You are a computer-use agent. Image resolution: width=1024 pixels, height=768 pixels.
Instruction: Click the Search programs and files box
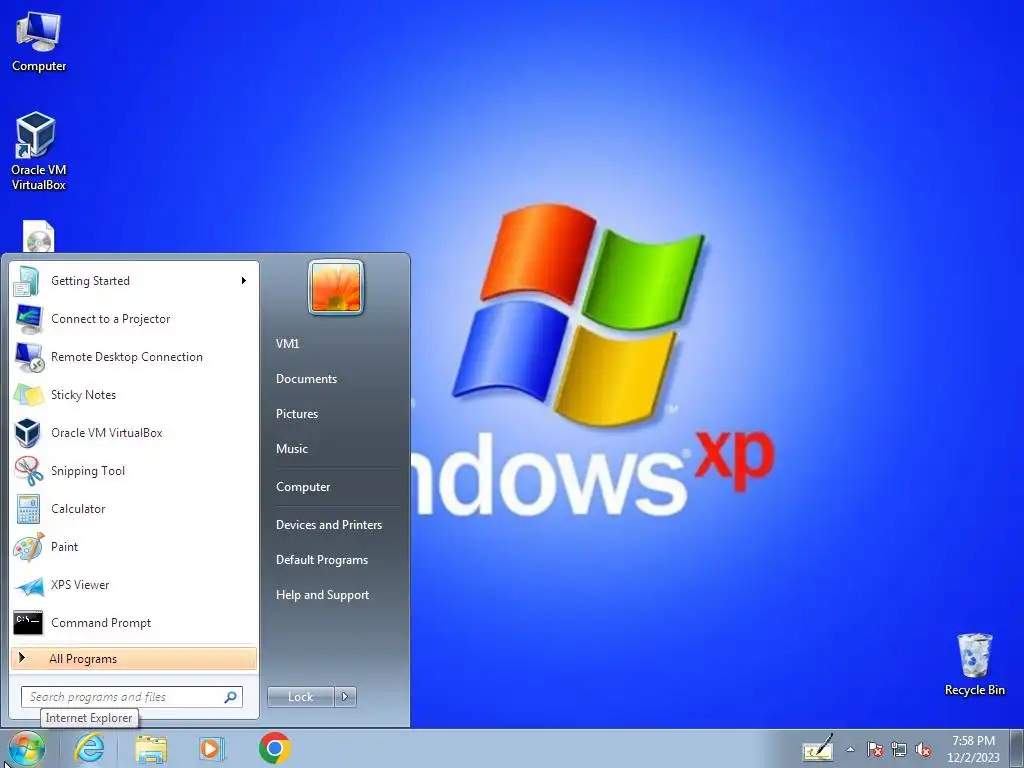pyautogui.click(x=132, y=697)
